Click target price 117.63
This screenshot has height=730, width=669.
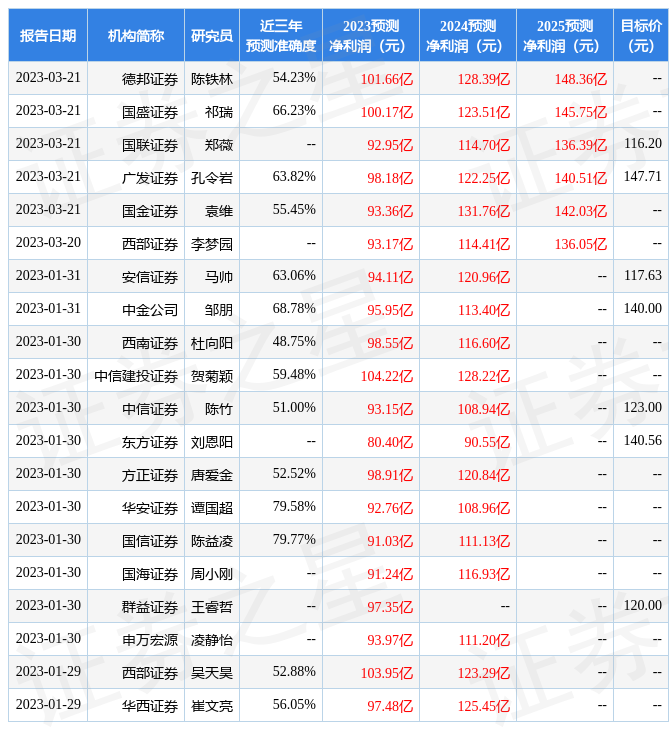(642, 276)
